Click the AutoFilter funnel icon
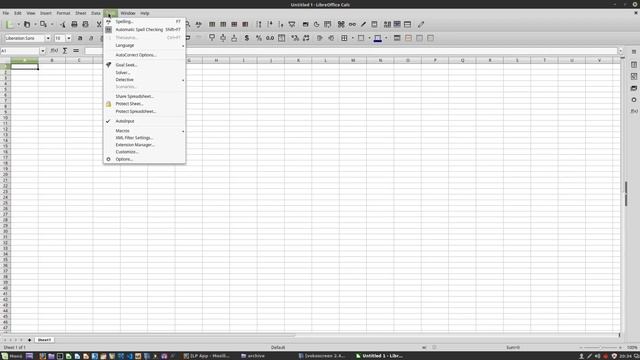The image size is (640, 360). [x=292, y=24]
